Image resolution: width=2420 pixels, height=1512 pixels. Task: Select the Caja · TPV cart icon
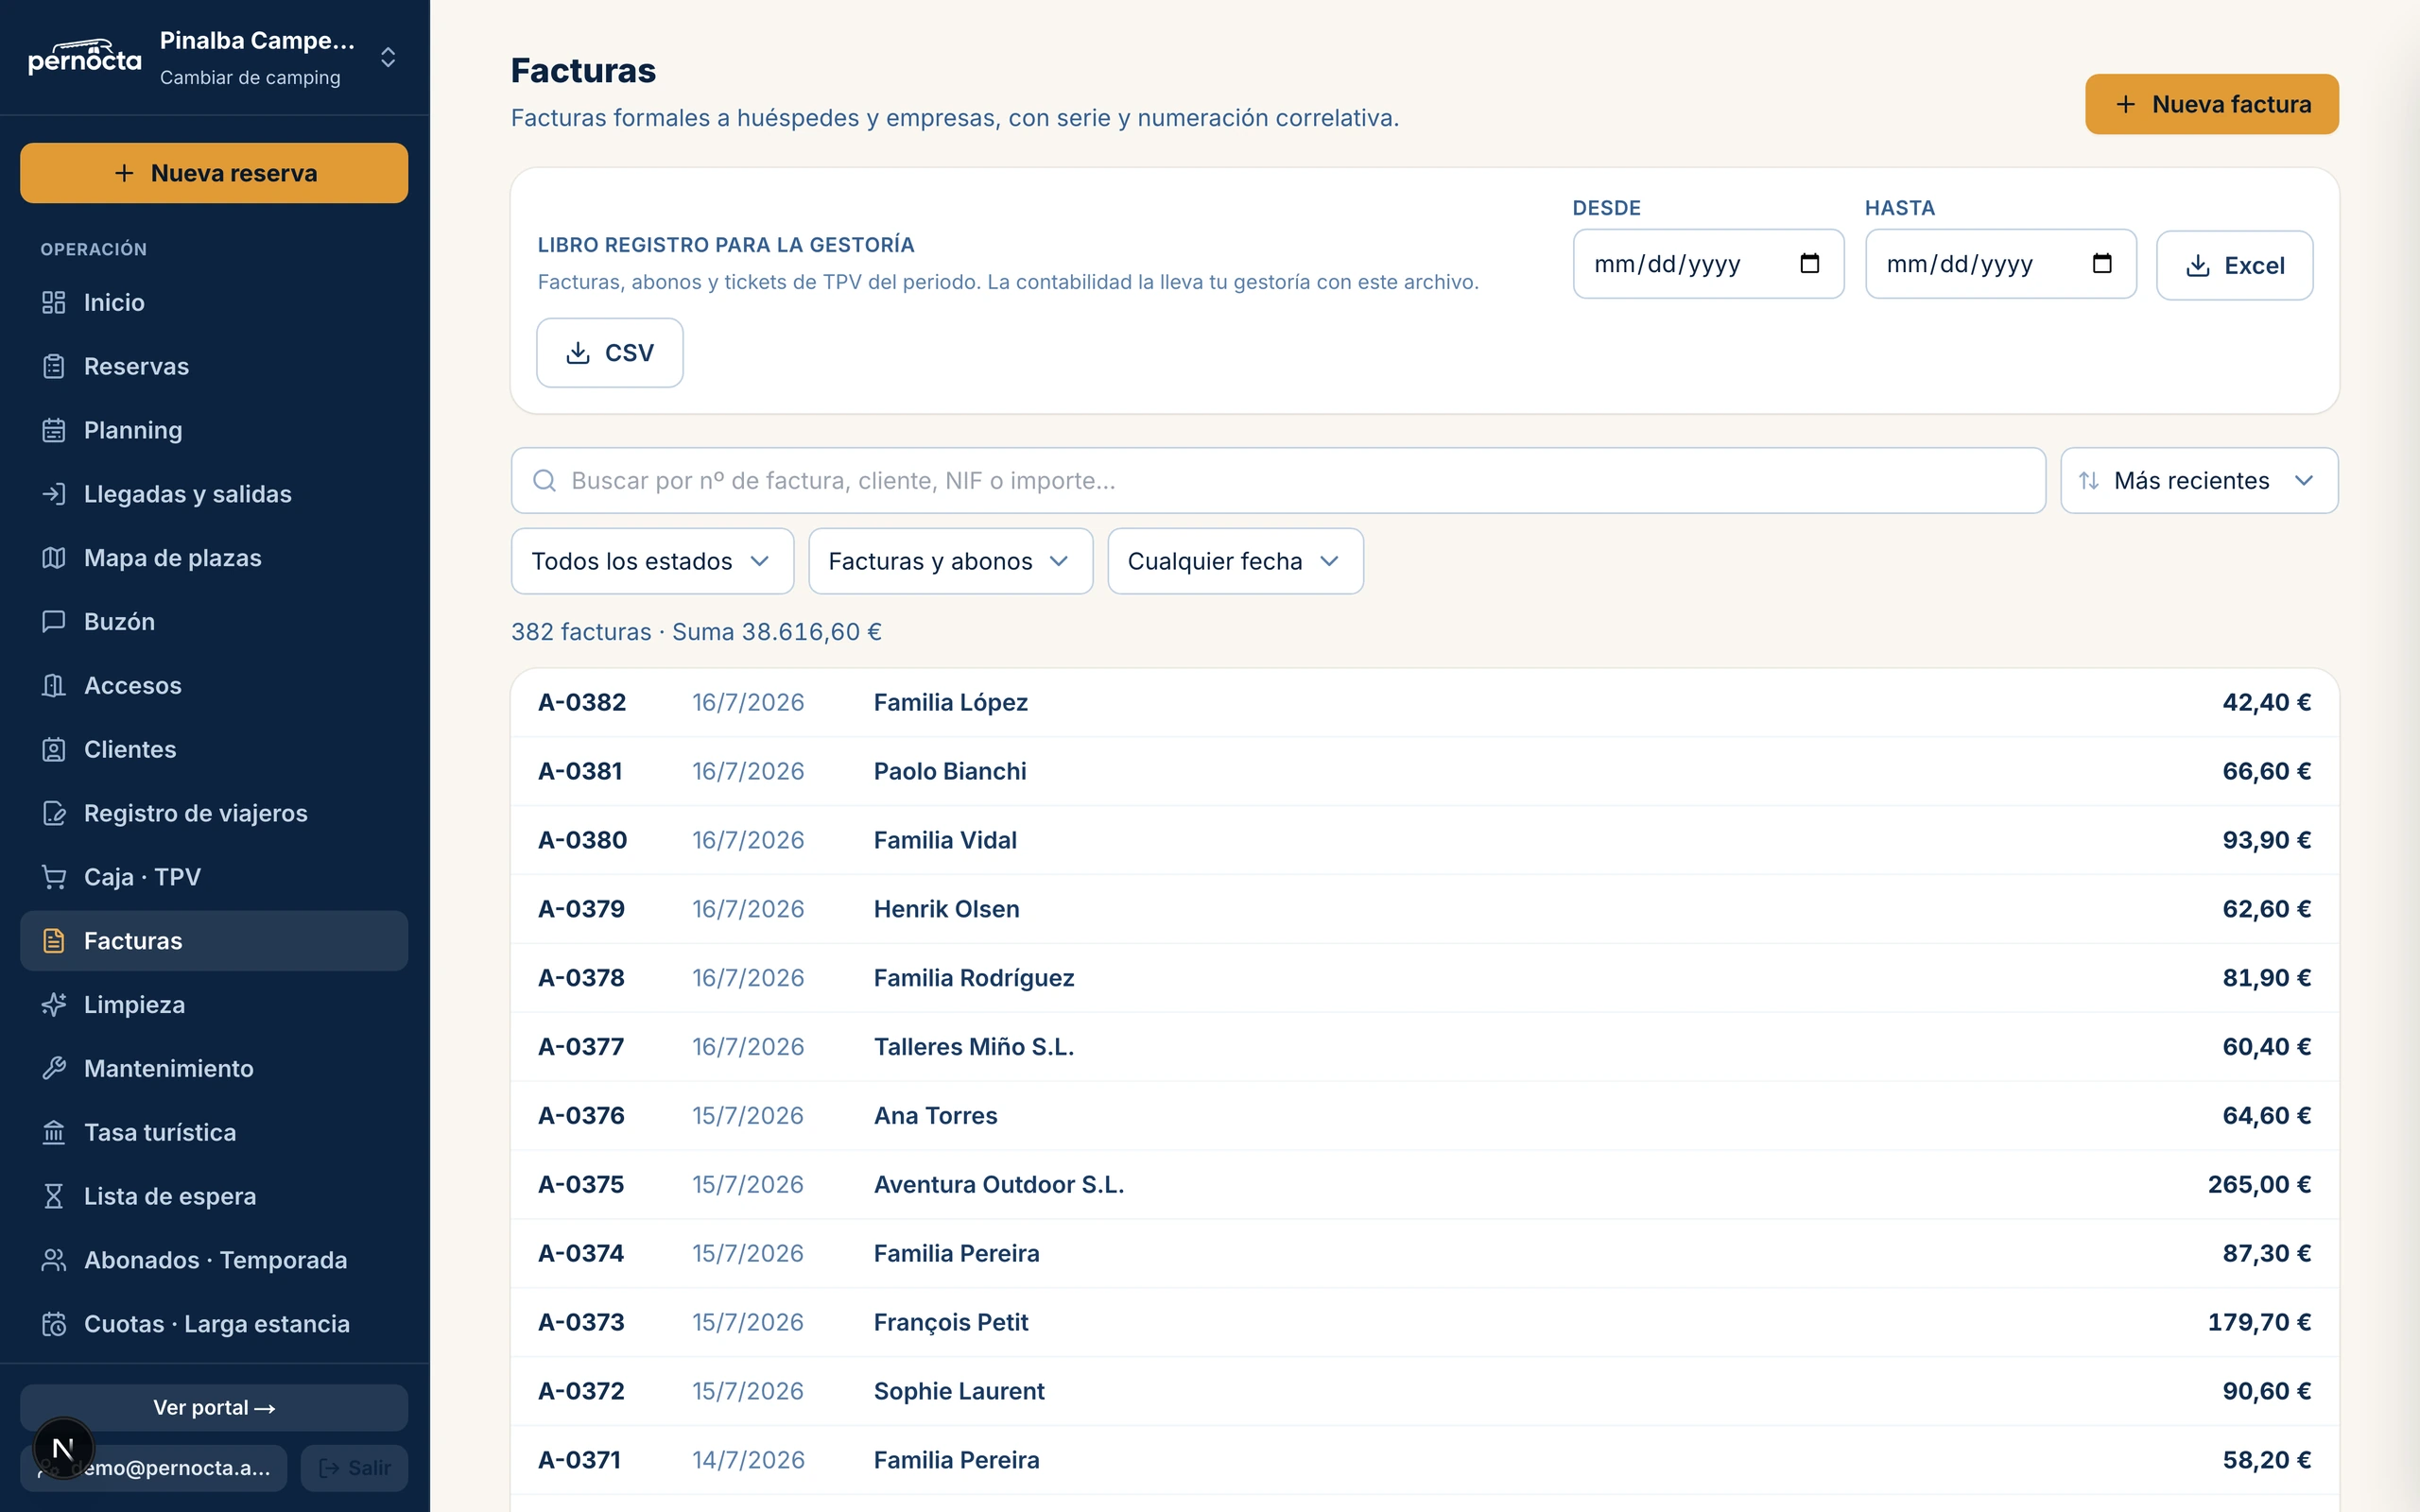54,877
